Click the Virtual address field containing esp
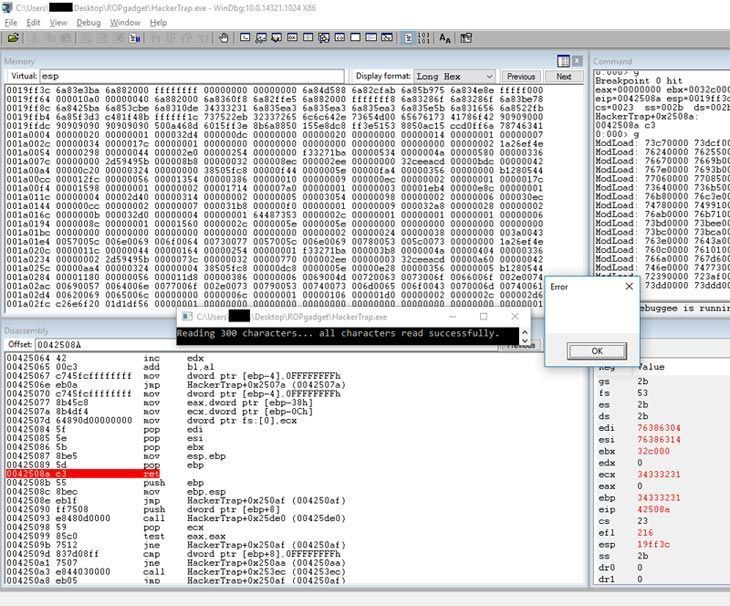Viewport: 730px width, 606px height. [192, 76]
